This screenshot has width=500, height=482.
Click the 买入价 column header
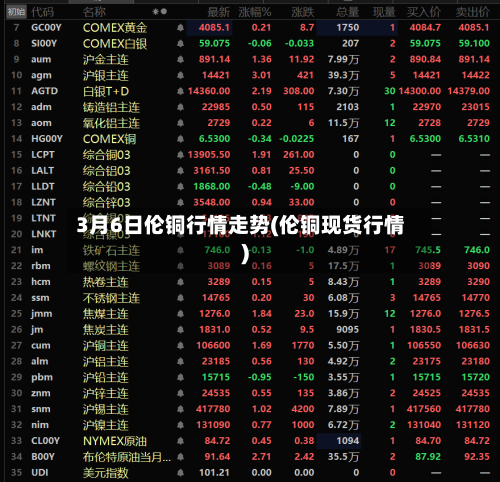click(424, 12)
